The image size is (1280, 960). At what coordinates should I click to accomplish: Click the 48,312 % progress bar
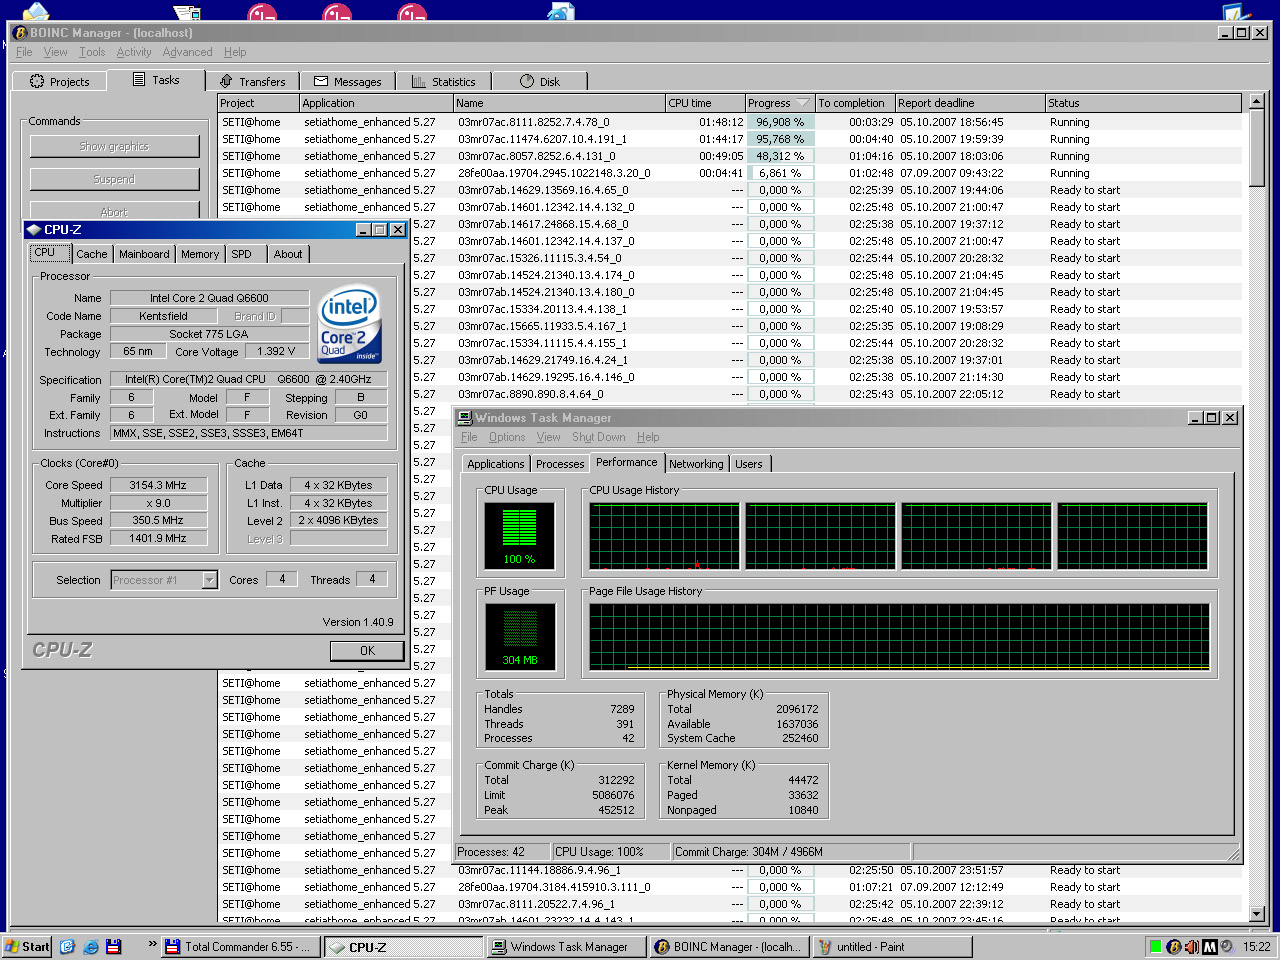tap(780, 156)
